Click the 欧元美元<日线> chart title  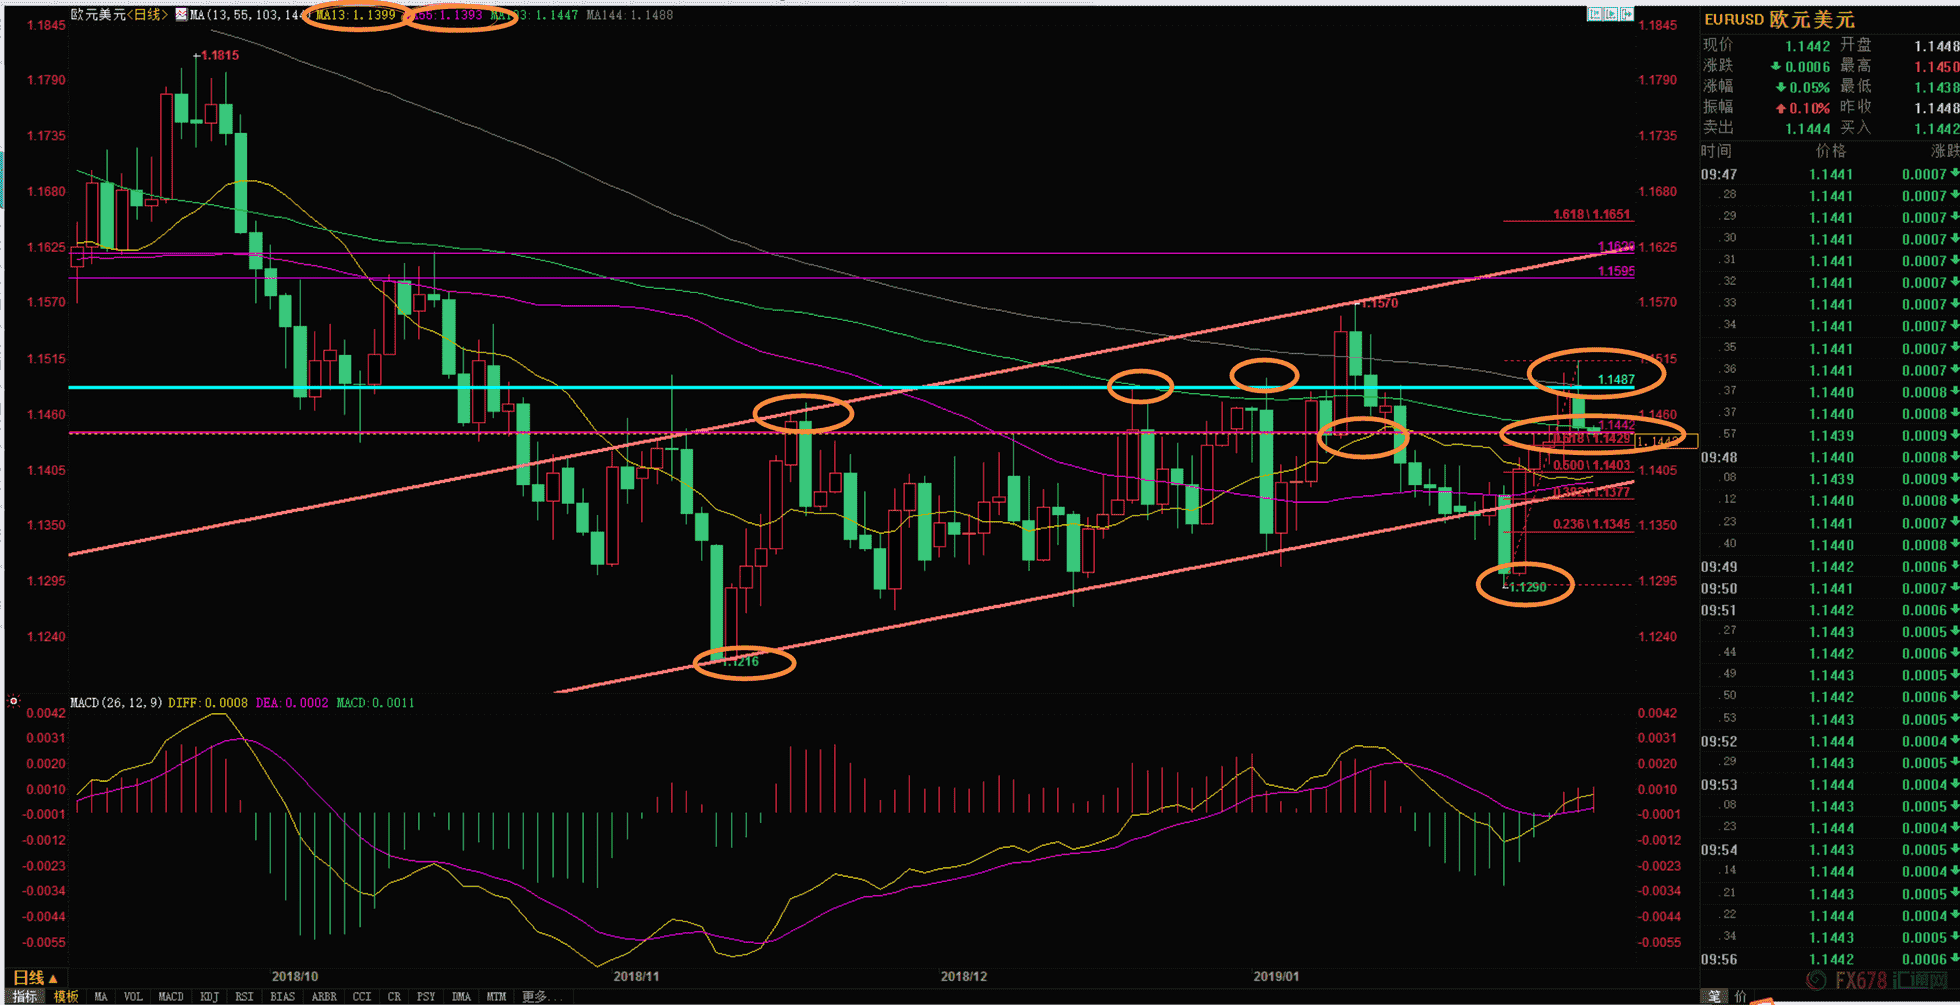[119, 15]
